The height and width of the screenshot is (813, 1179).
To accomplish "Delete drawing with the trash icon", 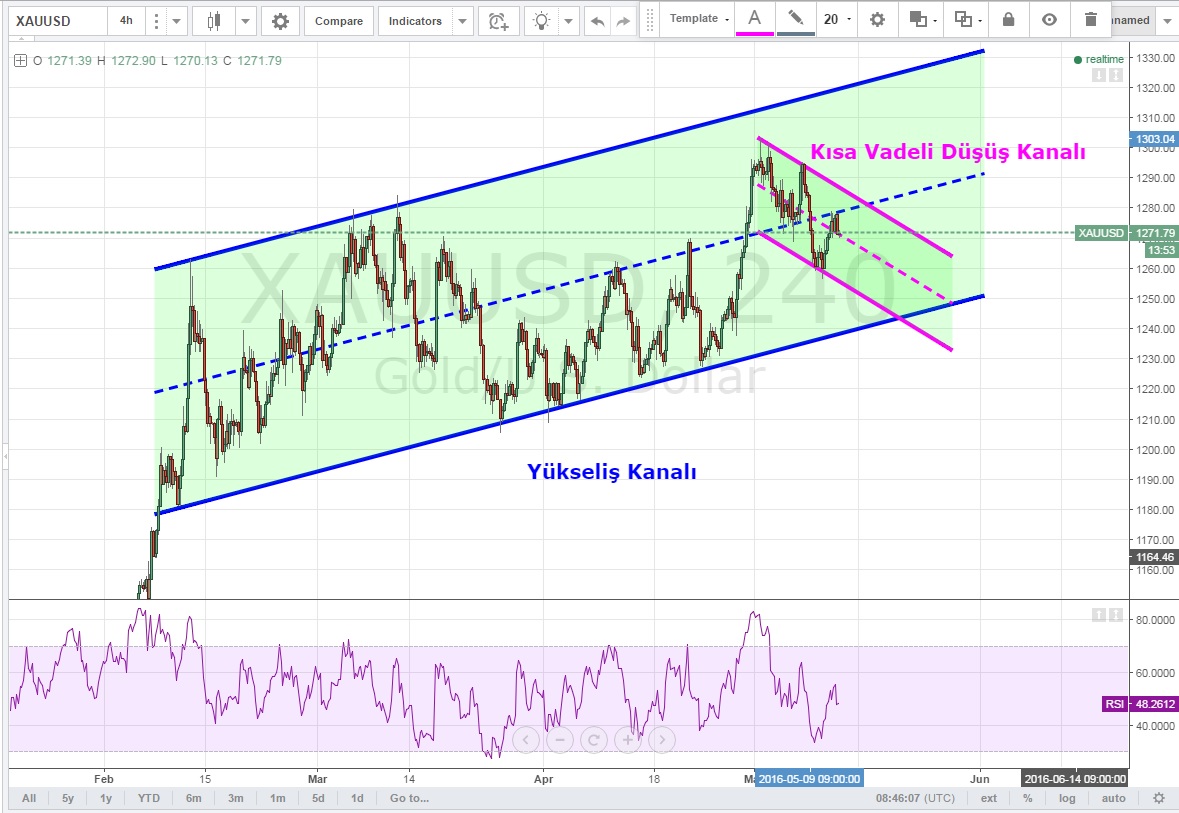I will [x=1090, y=19].
